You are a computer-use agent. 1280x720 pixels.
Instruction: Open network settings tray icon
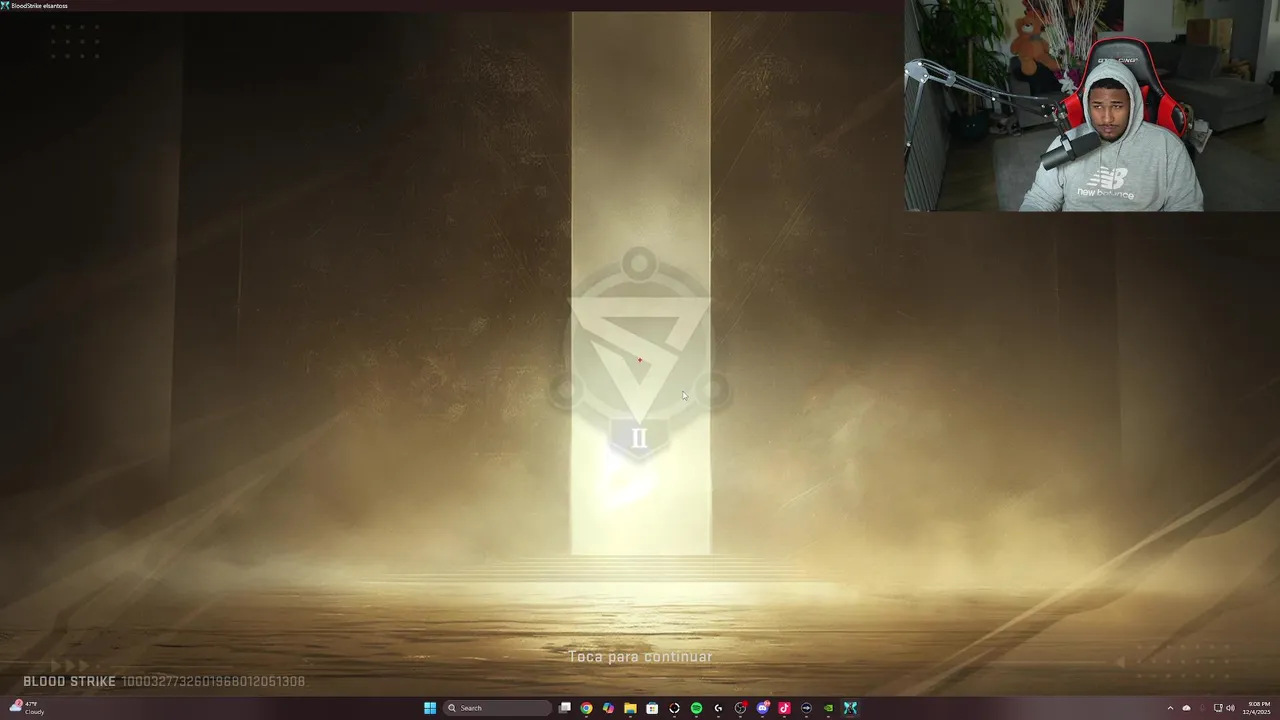click(x=1217, y=708)
